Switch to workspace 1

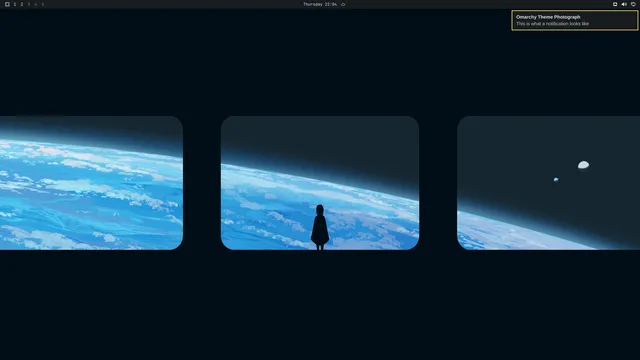point(15,4)
